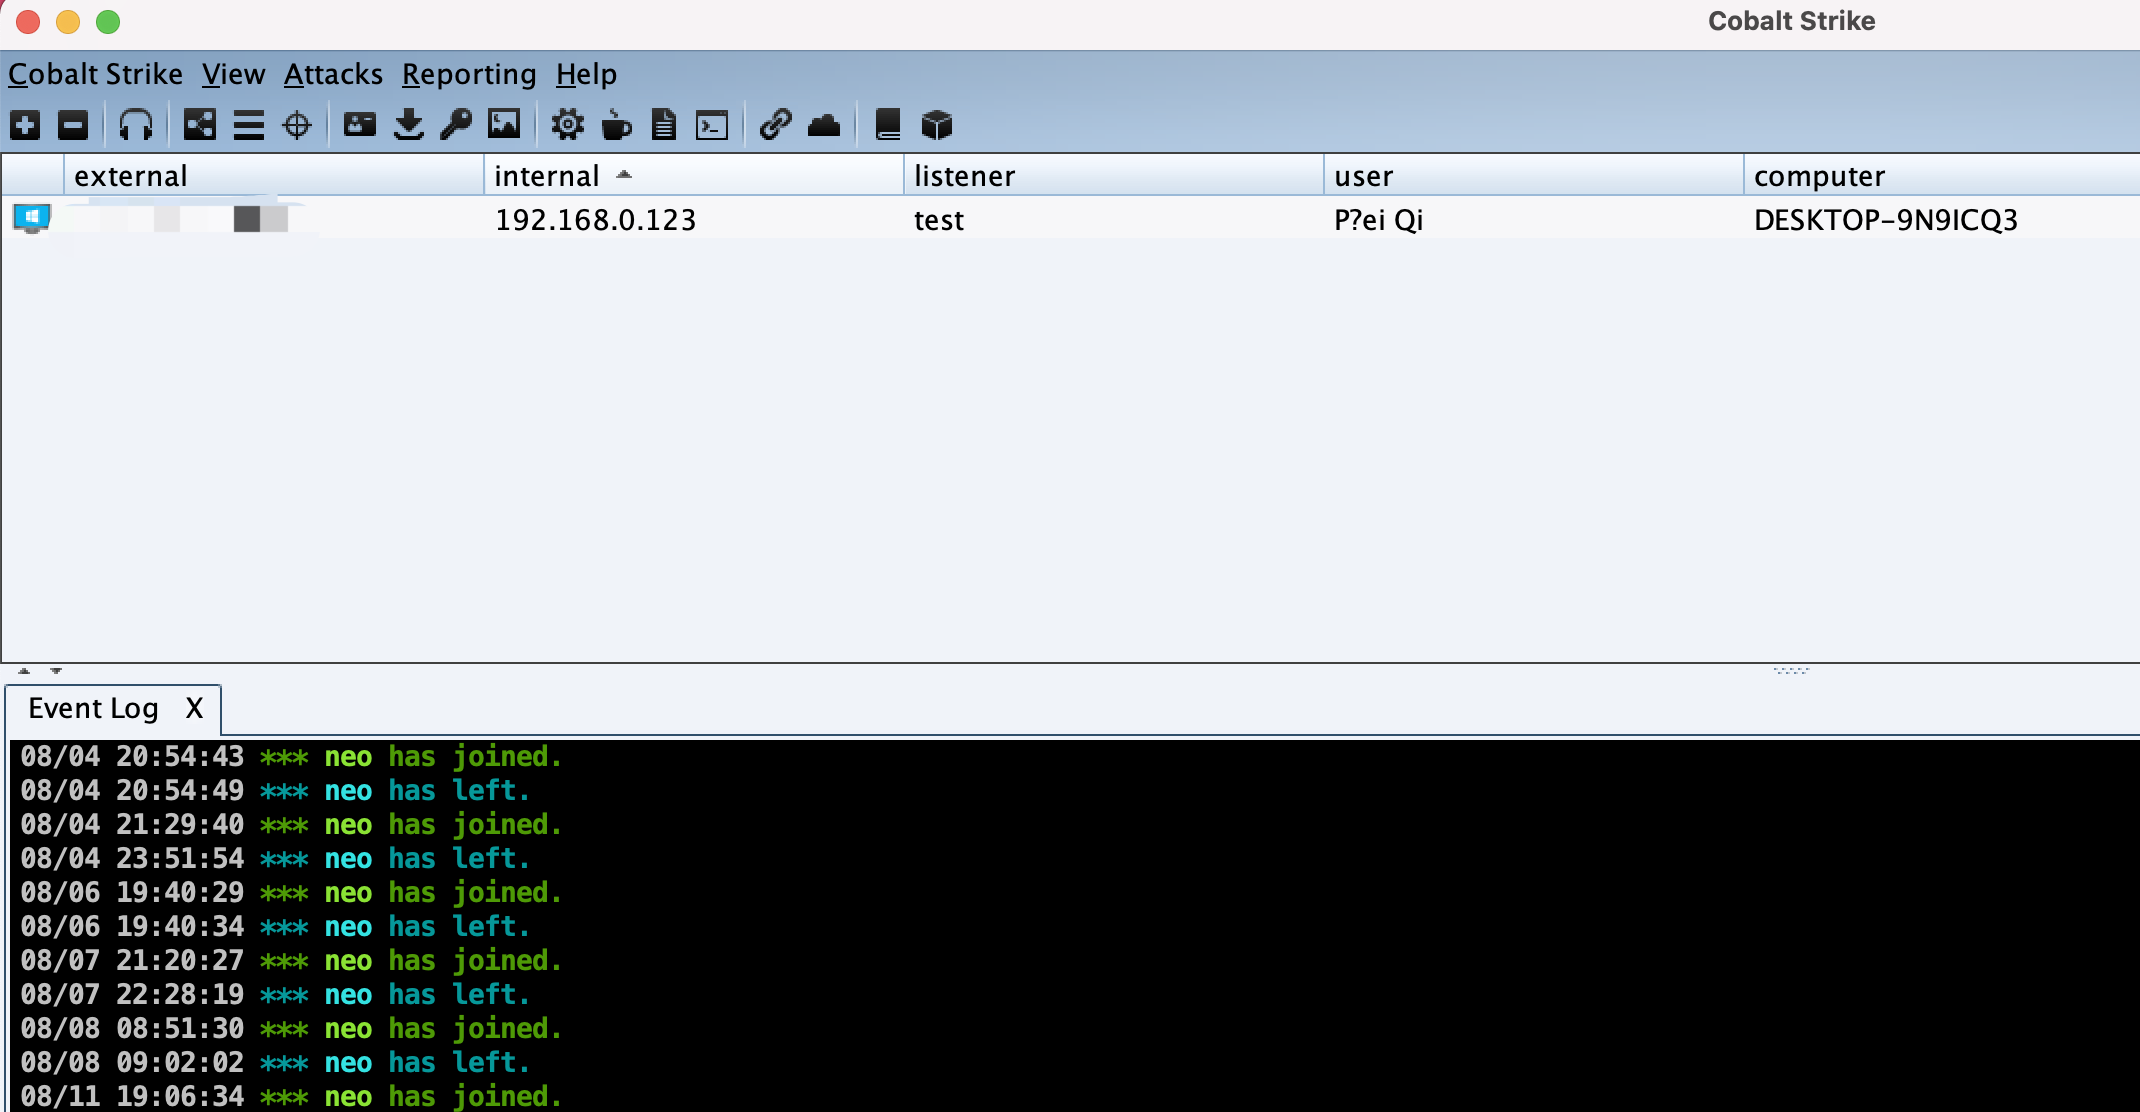Viewport: 2140px width, 1112px height.
Task: Click the disconnect from team server minus icon
Action: coord(73,125)
